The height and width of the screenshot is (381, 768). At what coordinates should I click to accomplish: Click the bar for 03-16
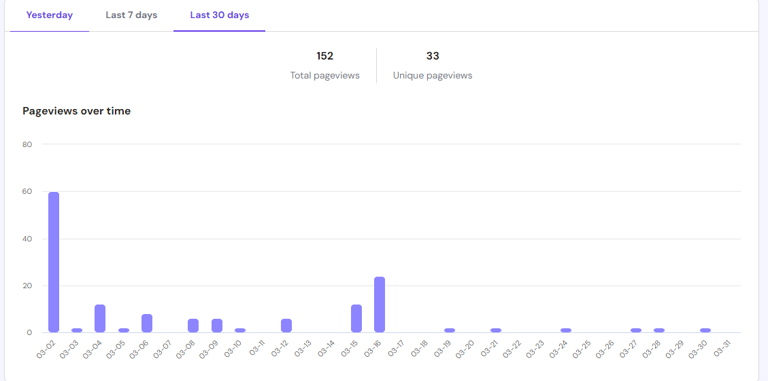(x=380, y=305)
